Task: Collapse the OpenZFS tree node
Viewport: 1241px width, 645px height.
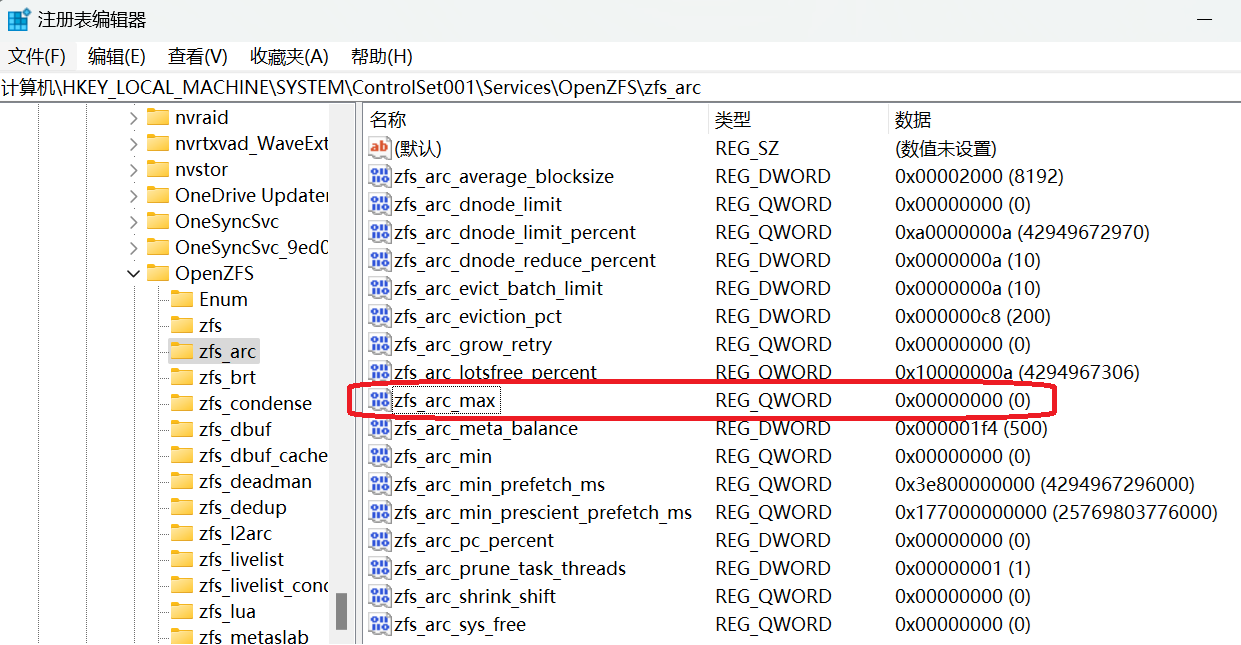Action: 134,274
